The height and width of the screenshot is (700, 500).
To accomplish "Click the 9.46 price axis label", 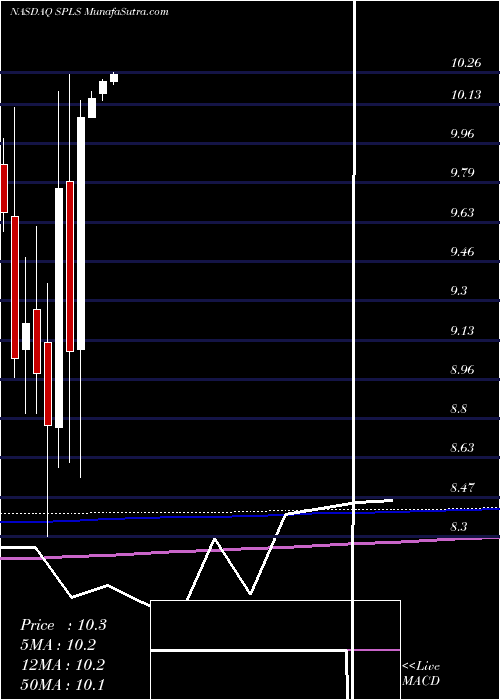I will point(462,252).
